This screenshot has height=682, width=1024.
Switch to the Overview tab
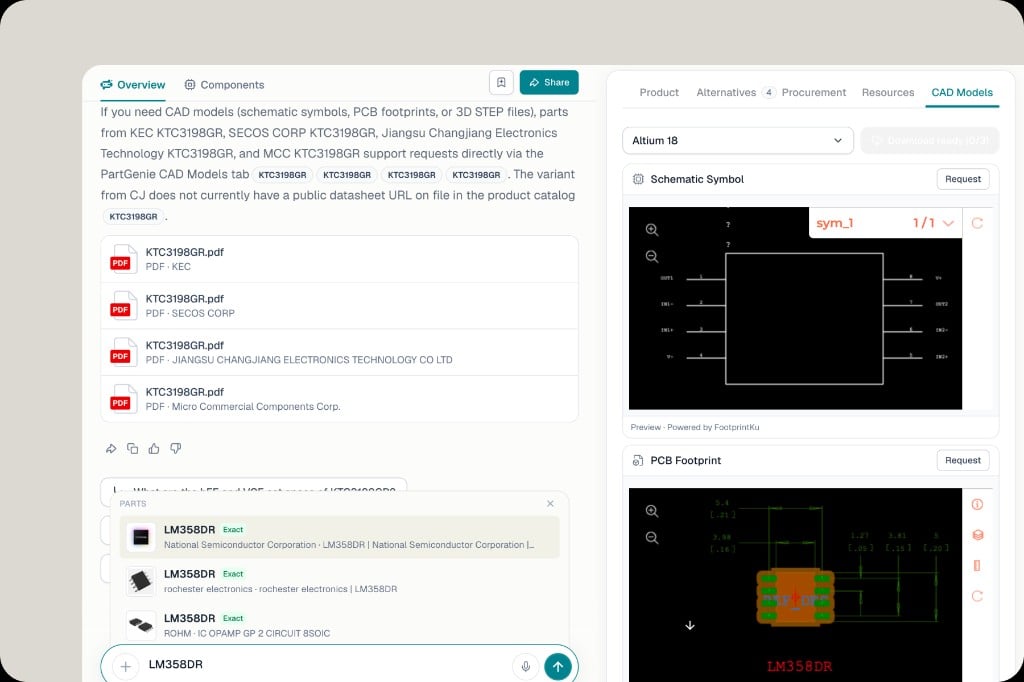tap(133, 85)
